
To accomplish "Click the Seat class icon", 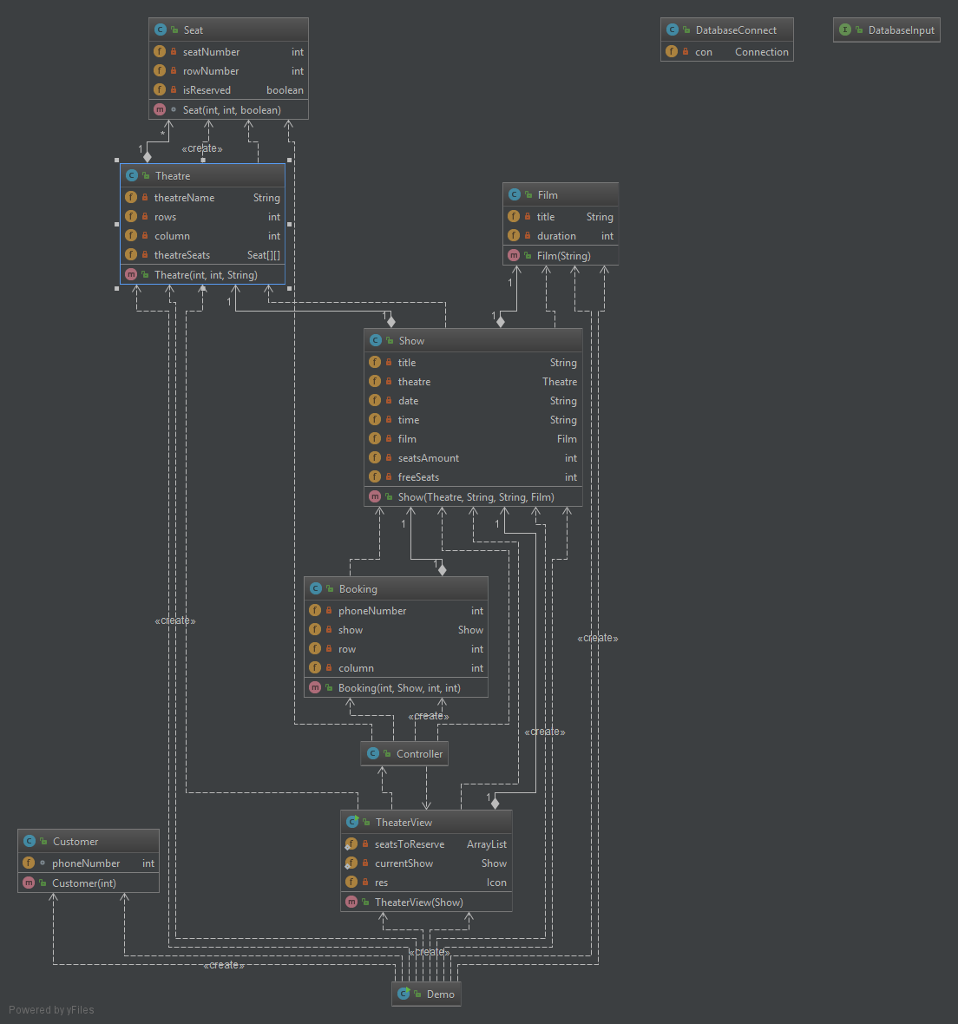I will click(x=160, y=30).
